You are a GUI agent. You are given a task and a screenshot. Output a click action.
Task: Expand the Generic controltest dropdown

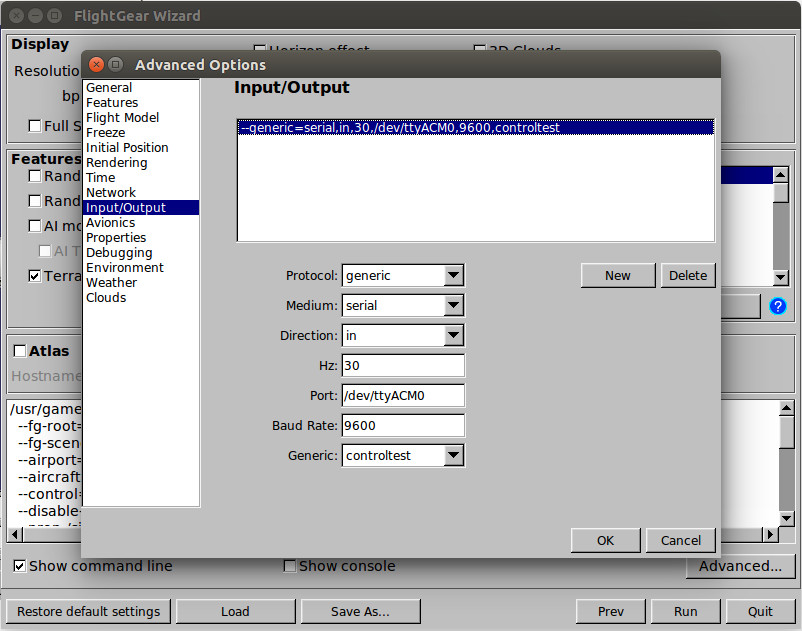coord(454,456)
